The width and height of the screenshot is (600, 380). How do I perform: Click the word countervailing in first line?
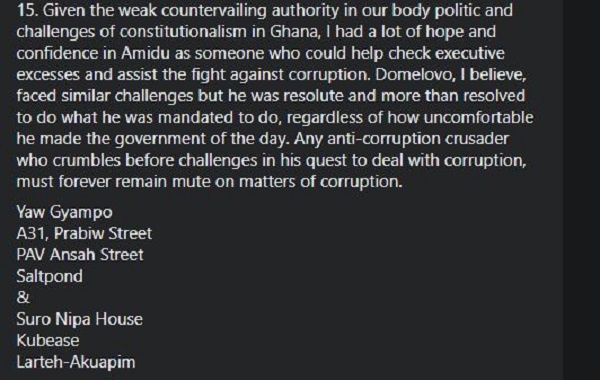click(x=213, y=10)
